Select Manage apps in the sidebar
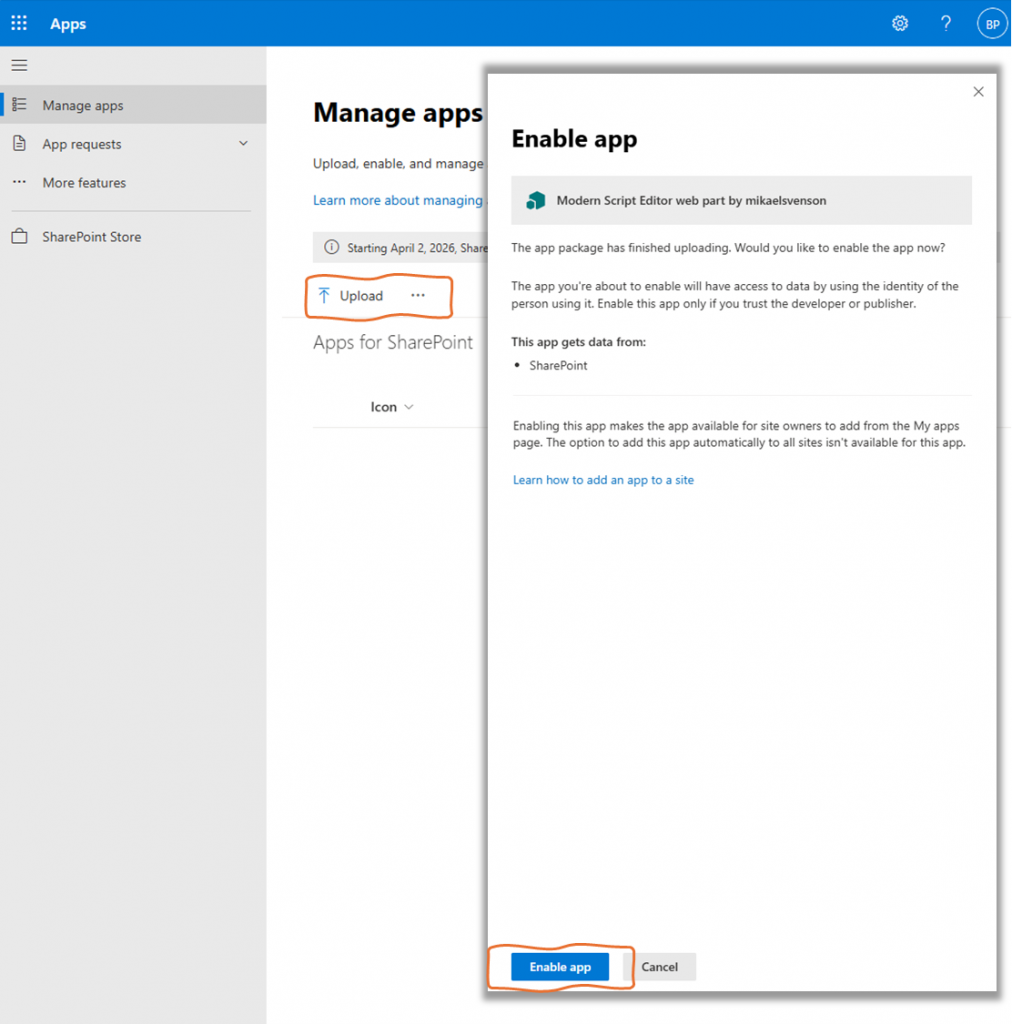This screenshot has height=1024, width=1012. [83, 106]
